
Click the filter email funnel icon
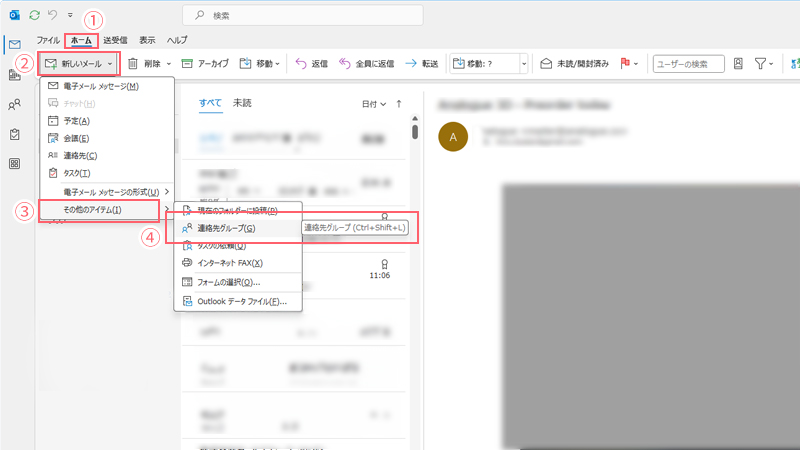[760, 63]
